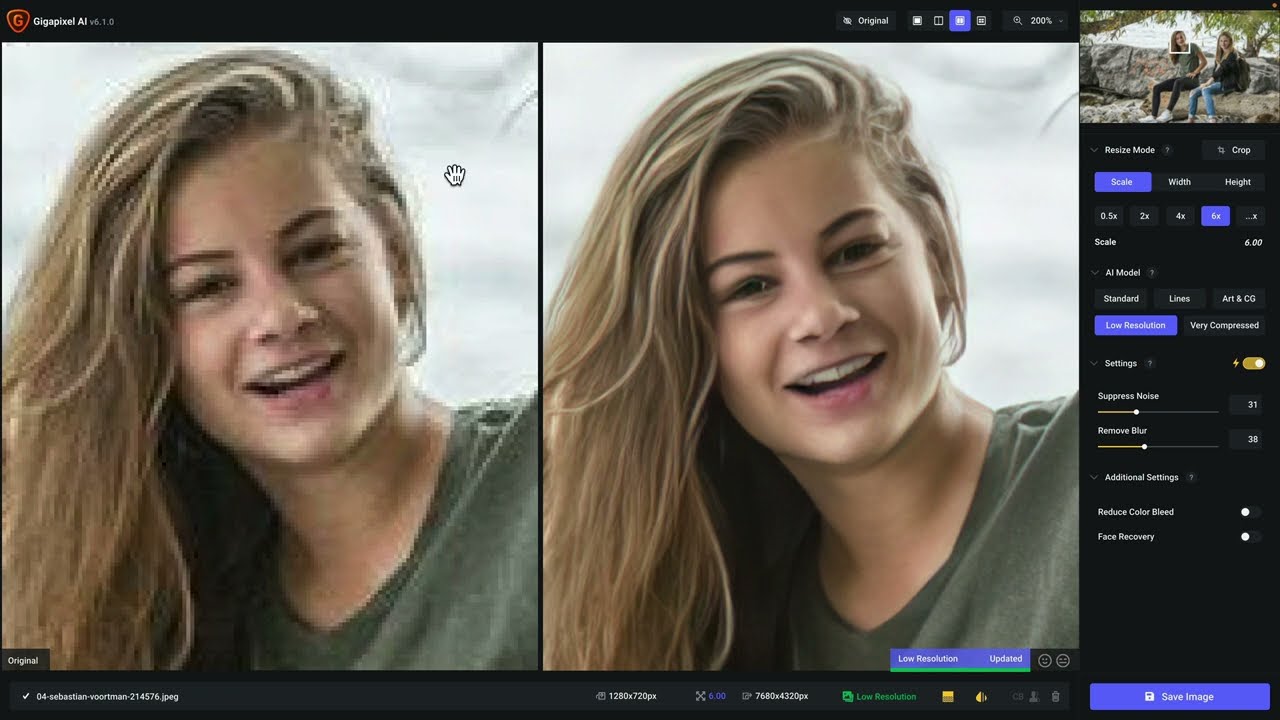Click the happy face feedback icon
The height and width of the screenshot is (720, 1280).
tap(1045, 660)
